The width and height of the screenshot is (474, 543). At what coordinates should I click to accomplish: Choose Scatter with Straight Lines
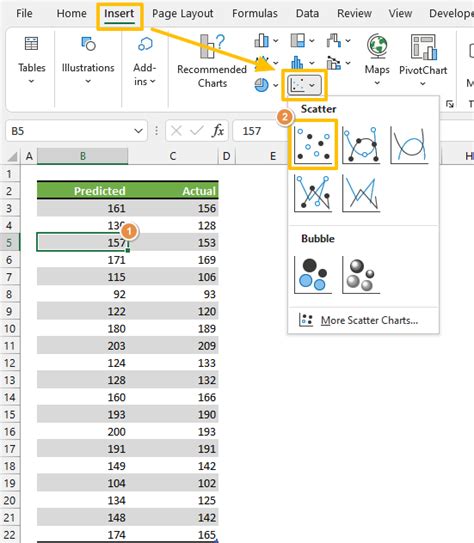[x=361, y=193]
